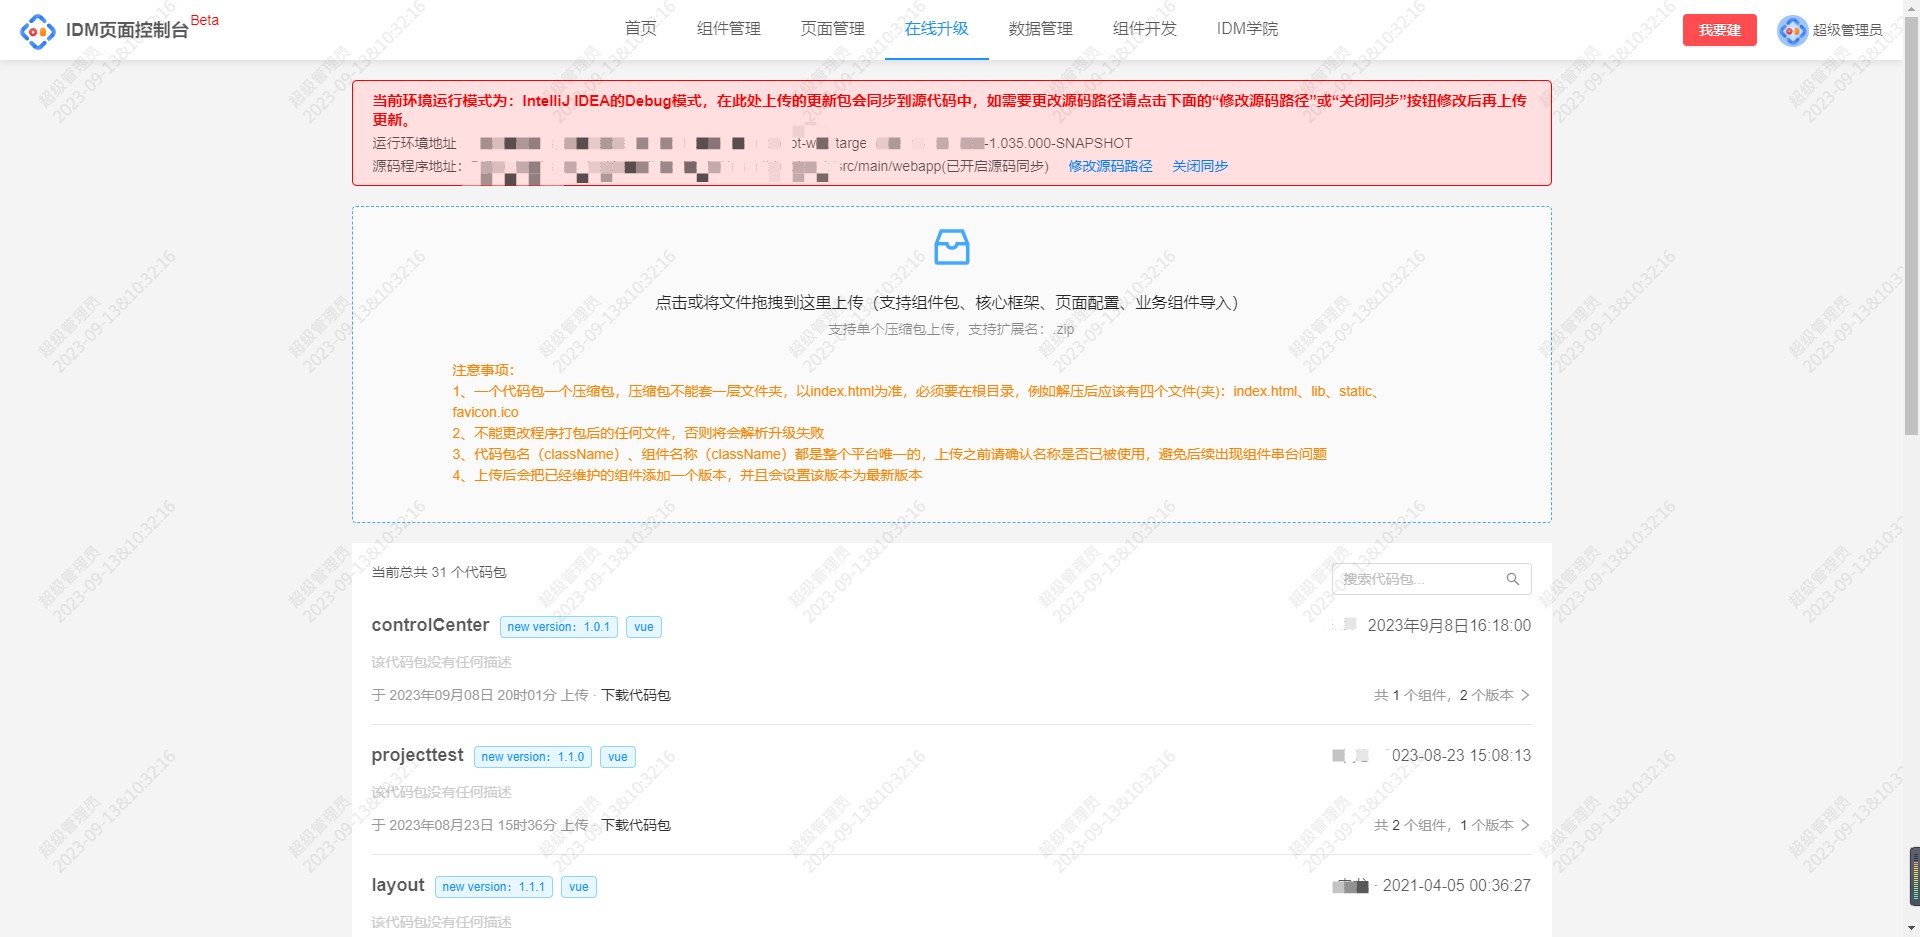The image size is (1920, 937).
Task: Click the upload drop zone text
Action: pos(947,302)
